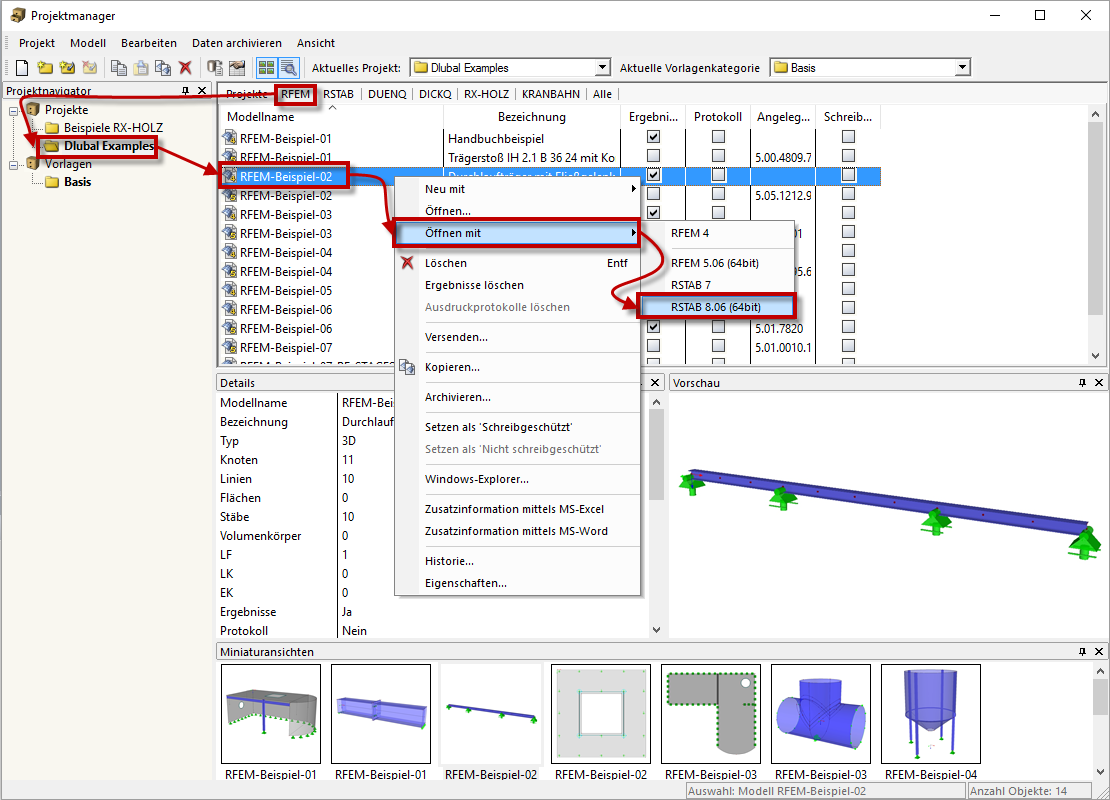Screen dimensions: 1110x800
Task: Uncheck Ergebnisse box in 5.01.7820 row
Action: click(653, 327)
